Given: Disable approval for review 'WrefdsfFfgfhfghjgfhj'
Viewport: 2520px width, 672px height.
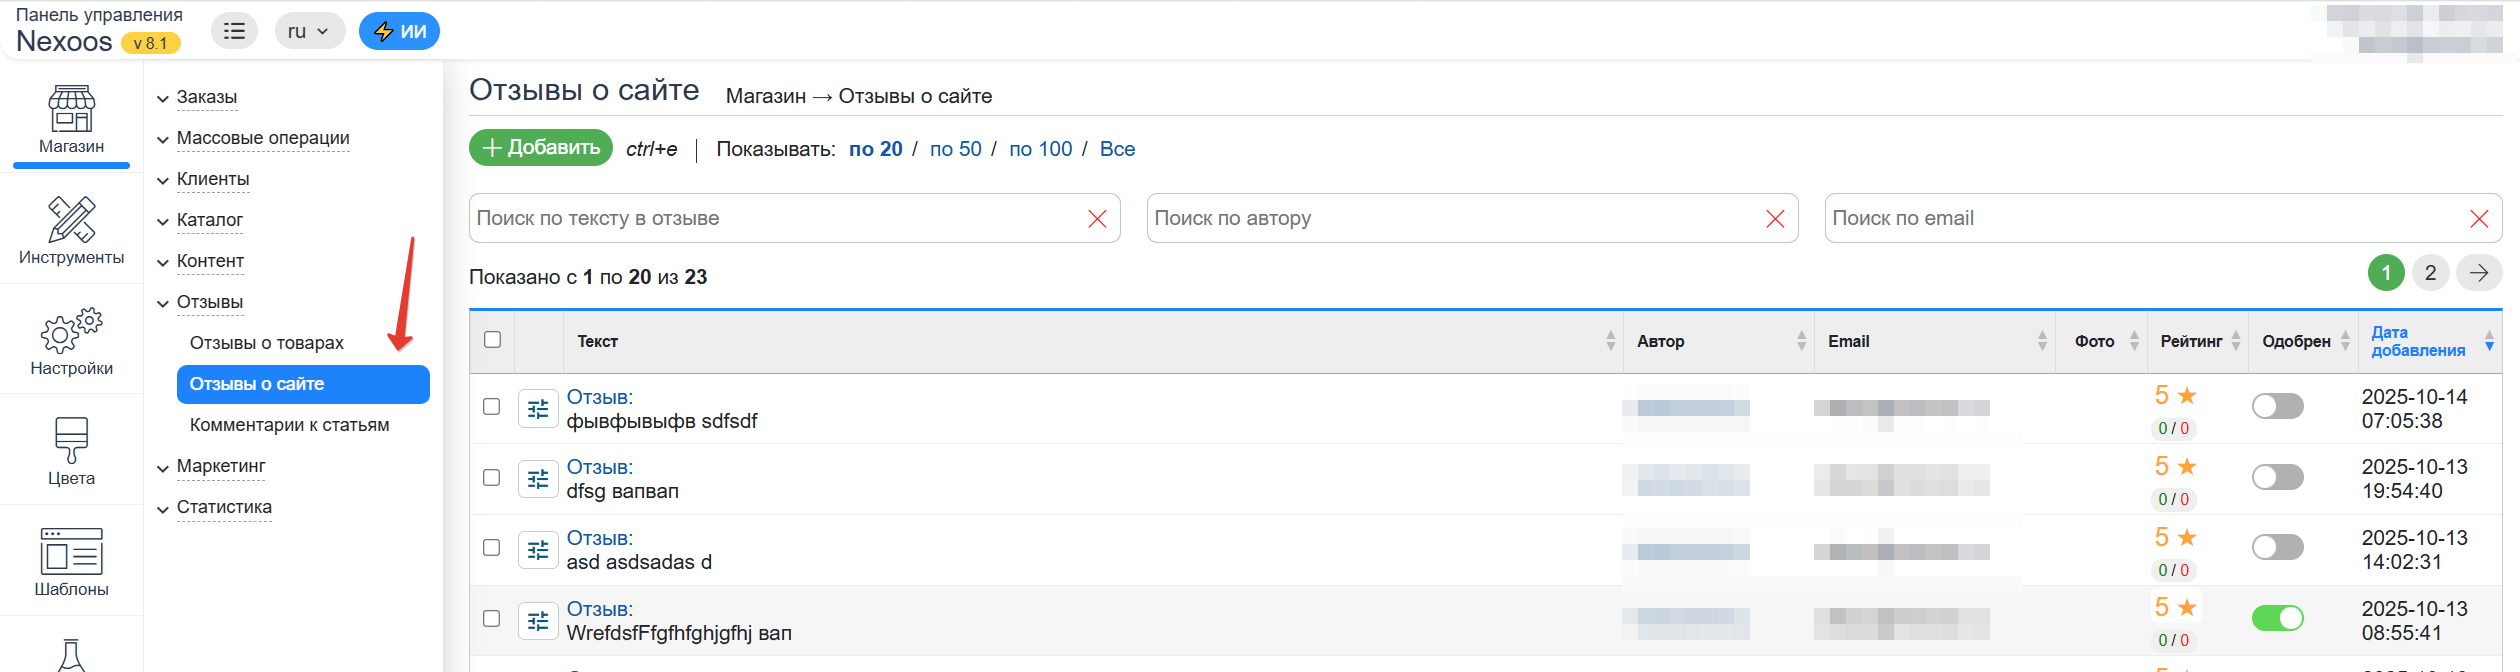Looking at the screenshot, I should [x=2277, y=618].
